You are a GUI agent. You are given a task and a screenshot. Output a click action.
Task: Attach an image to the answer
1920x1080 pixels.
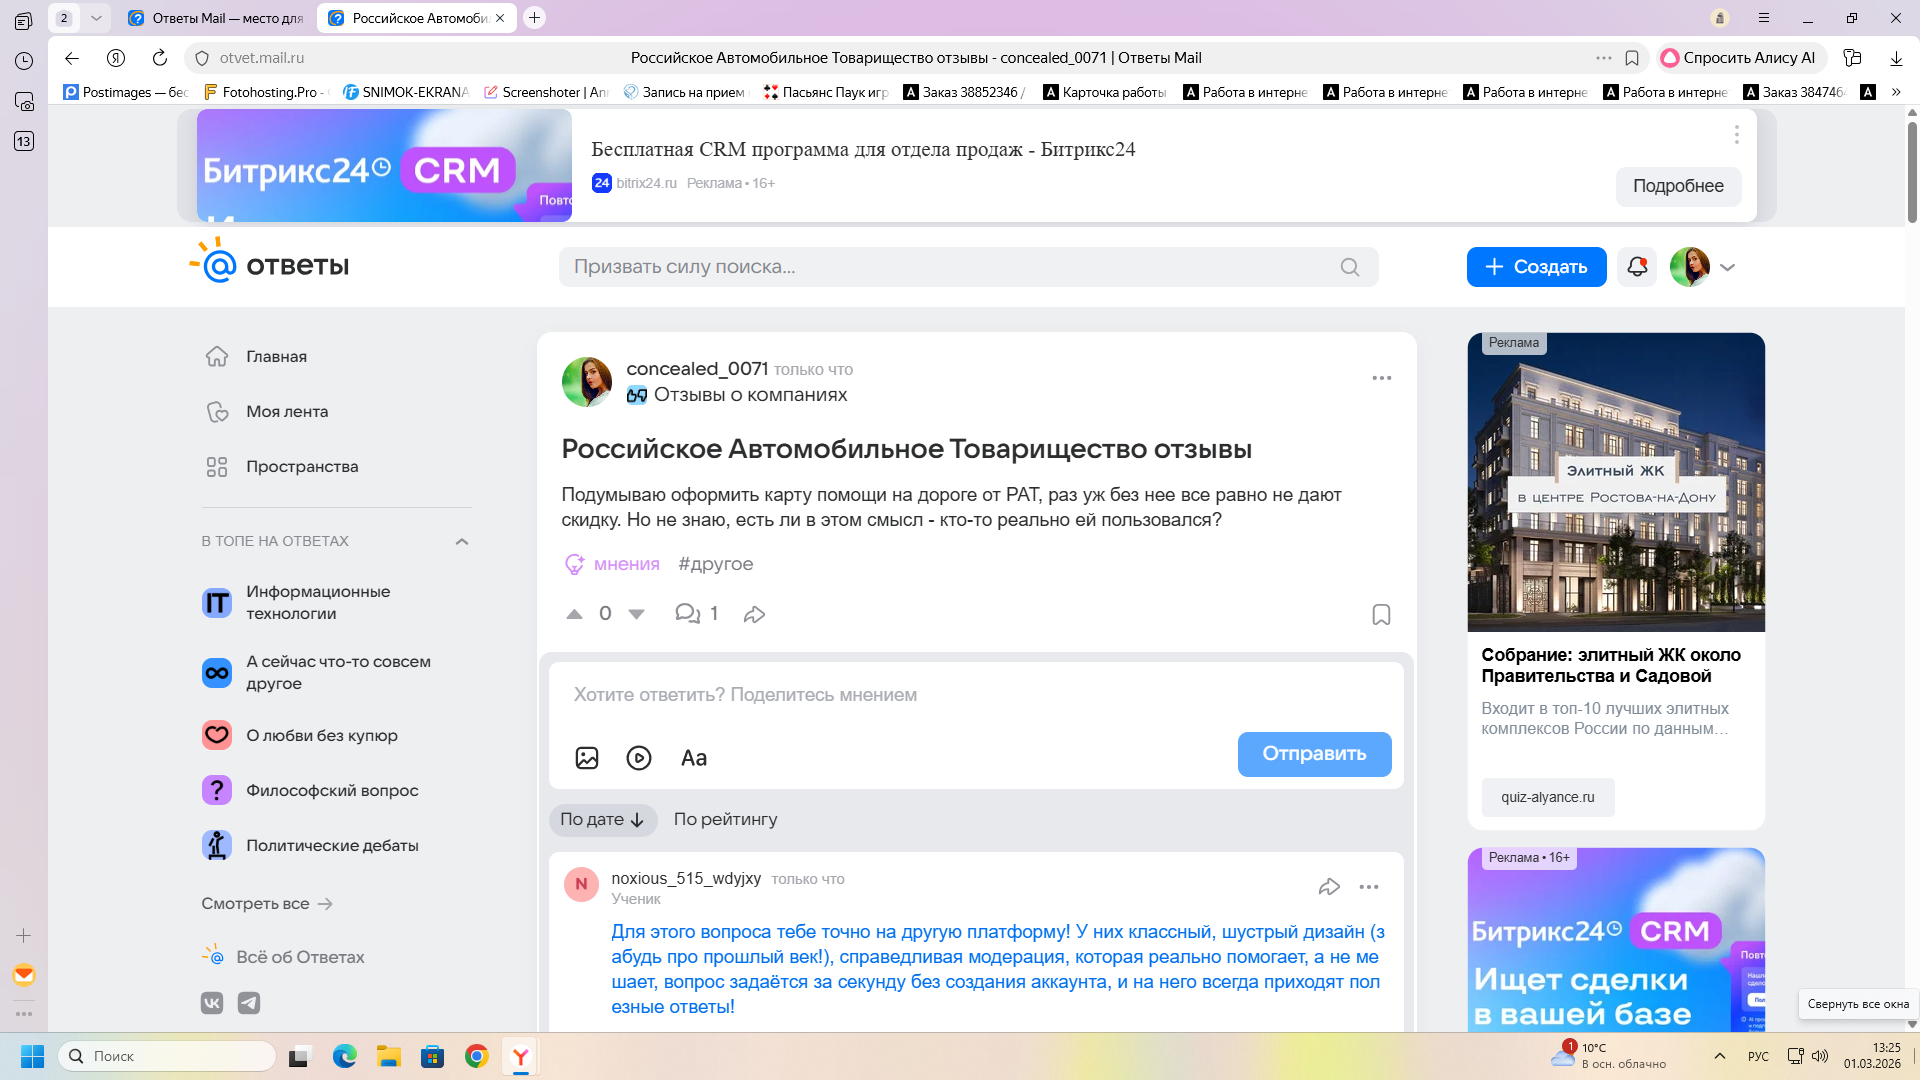(x=587, y=758)
